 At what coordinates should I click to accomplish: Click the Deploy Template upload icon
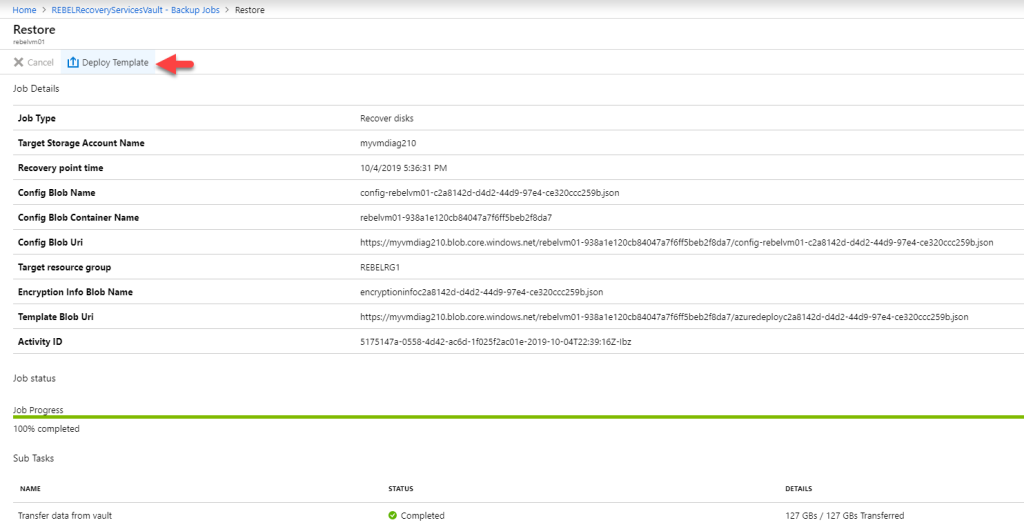coord(73,63)
